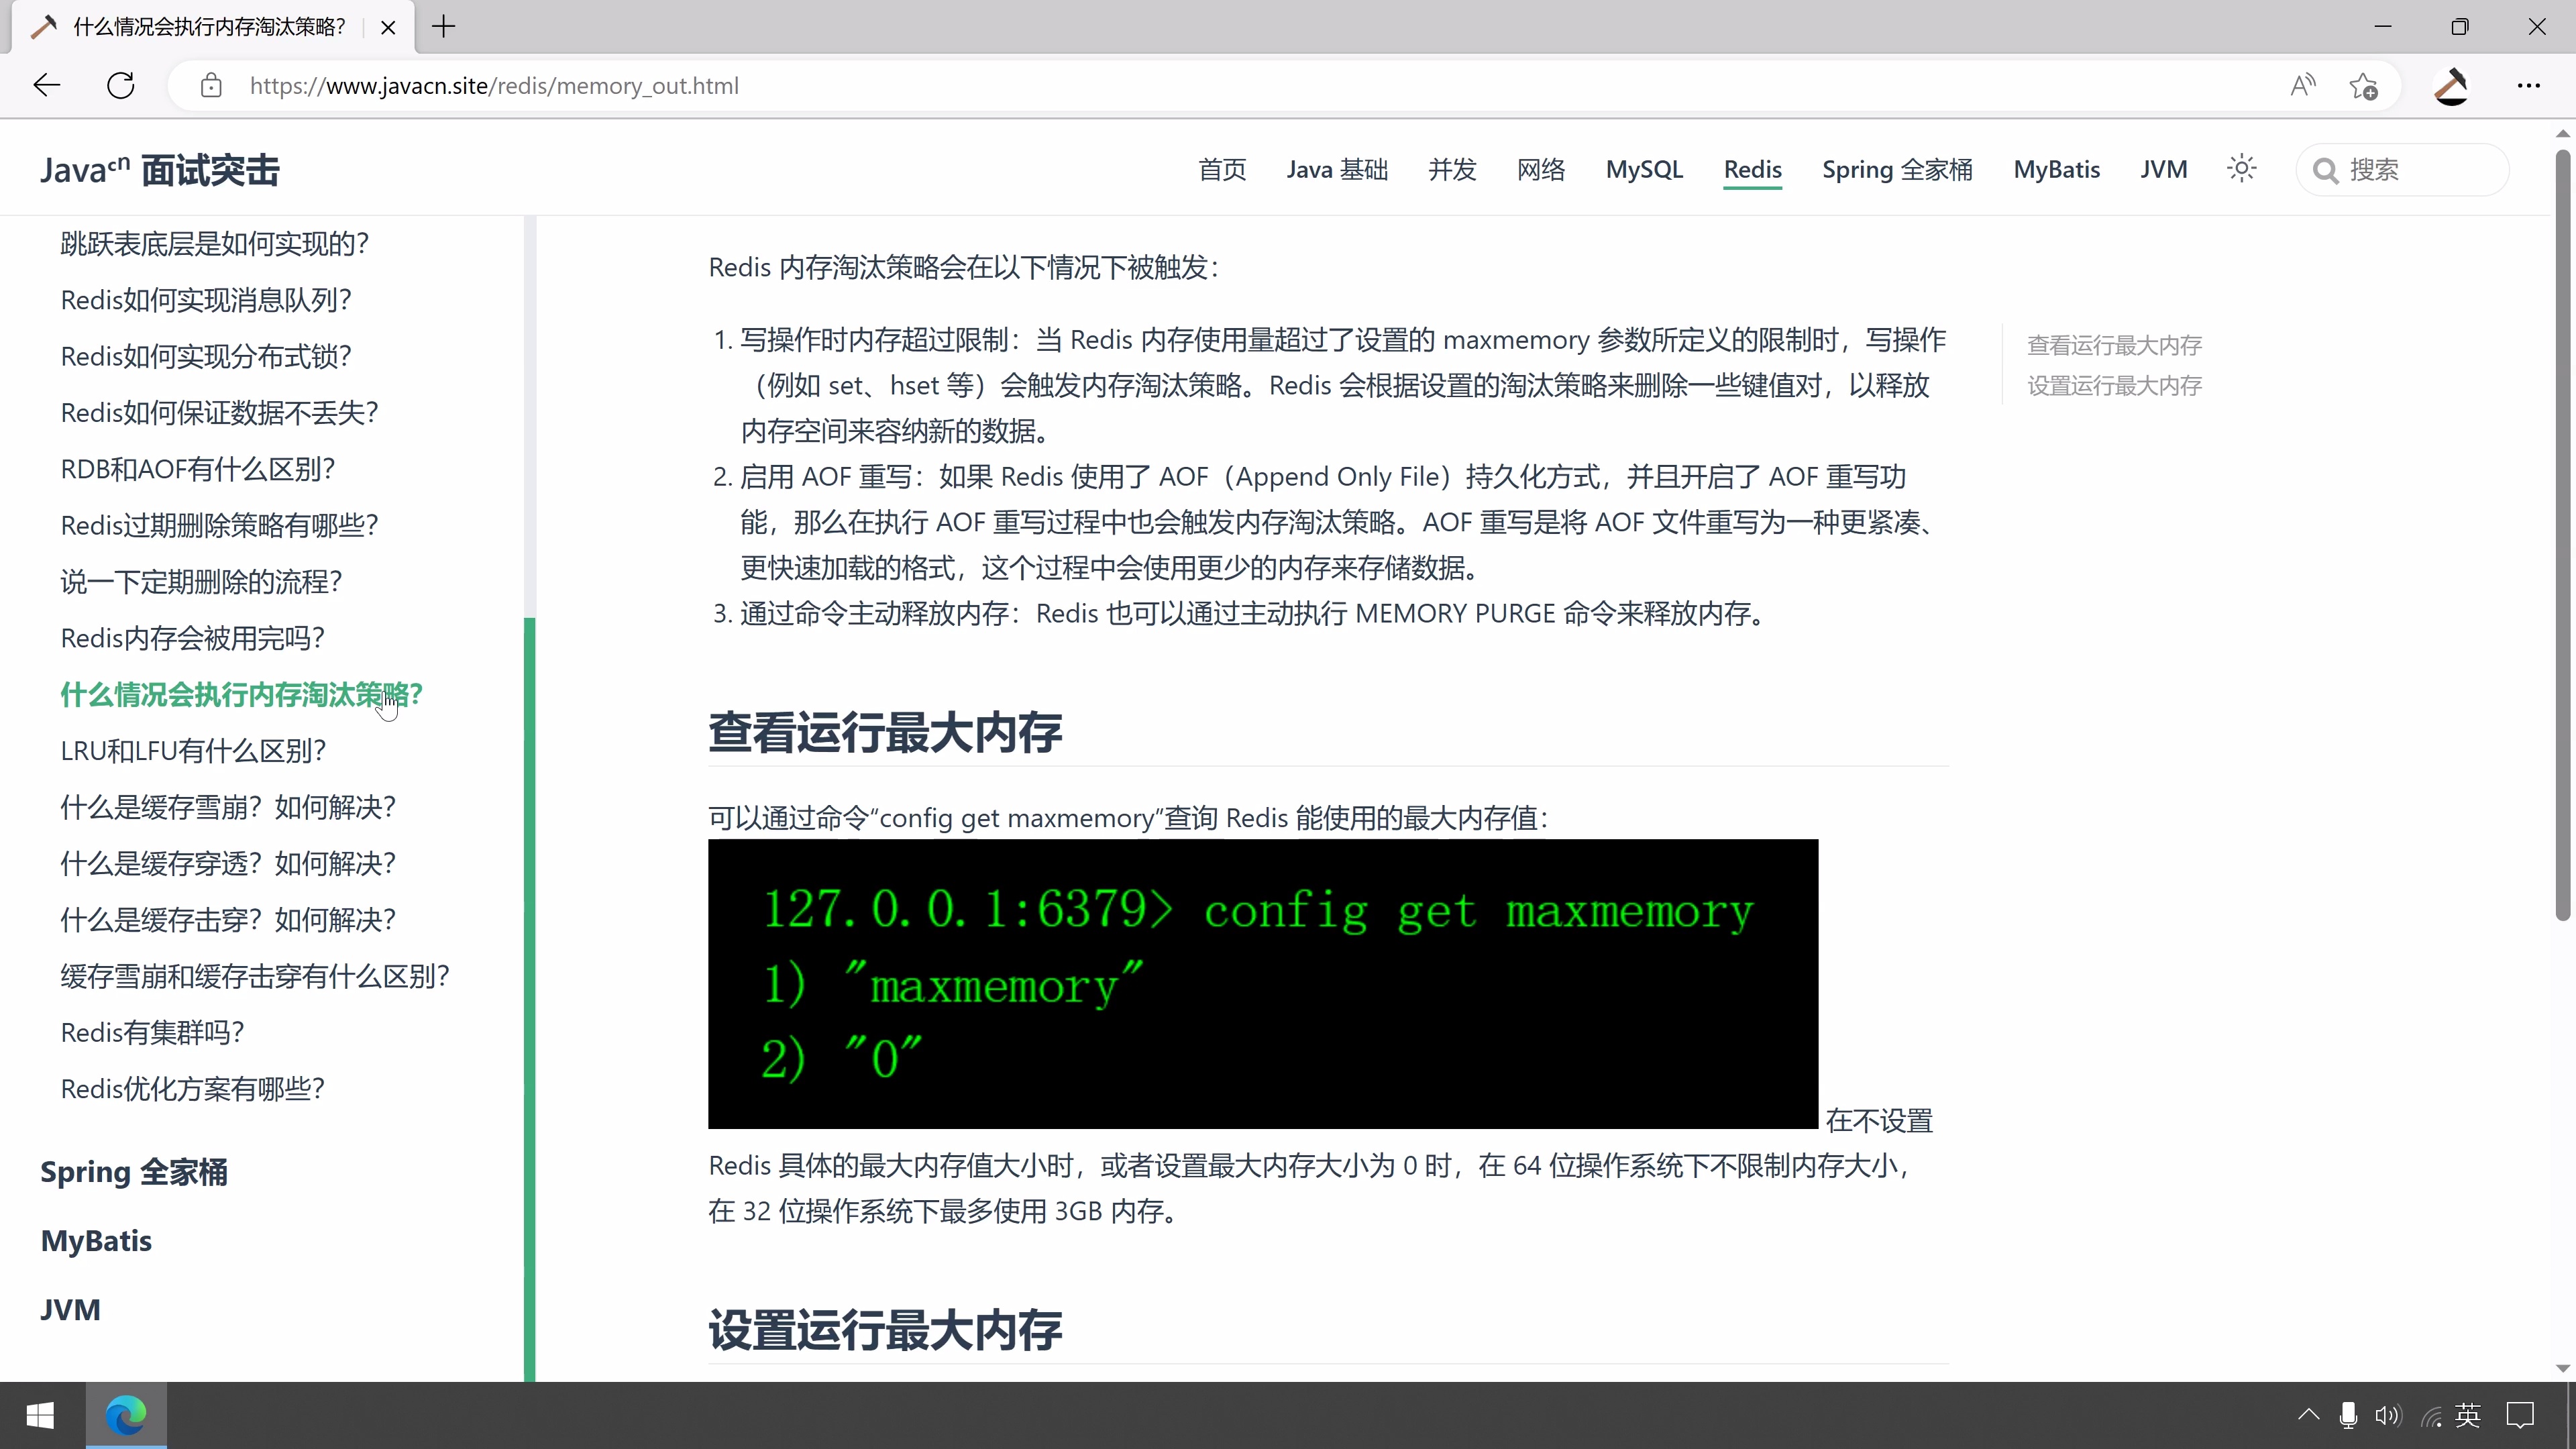Image resolution: width=2576 pixels, height=1449 pixels.
Task: Reload the current page
Action: pos(120,85)
